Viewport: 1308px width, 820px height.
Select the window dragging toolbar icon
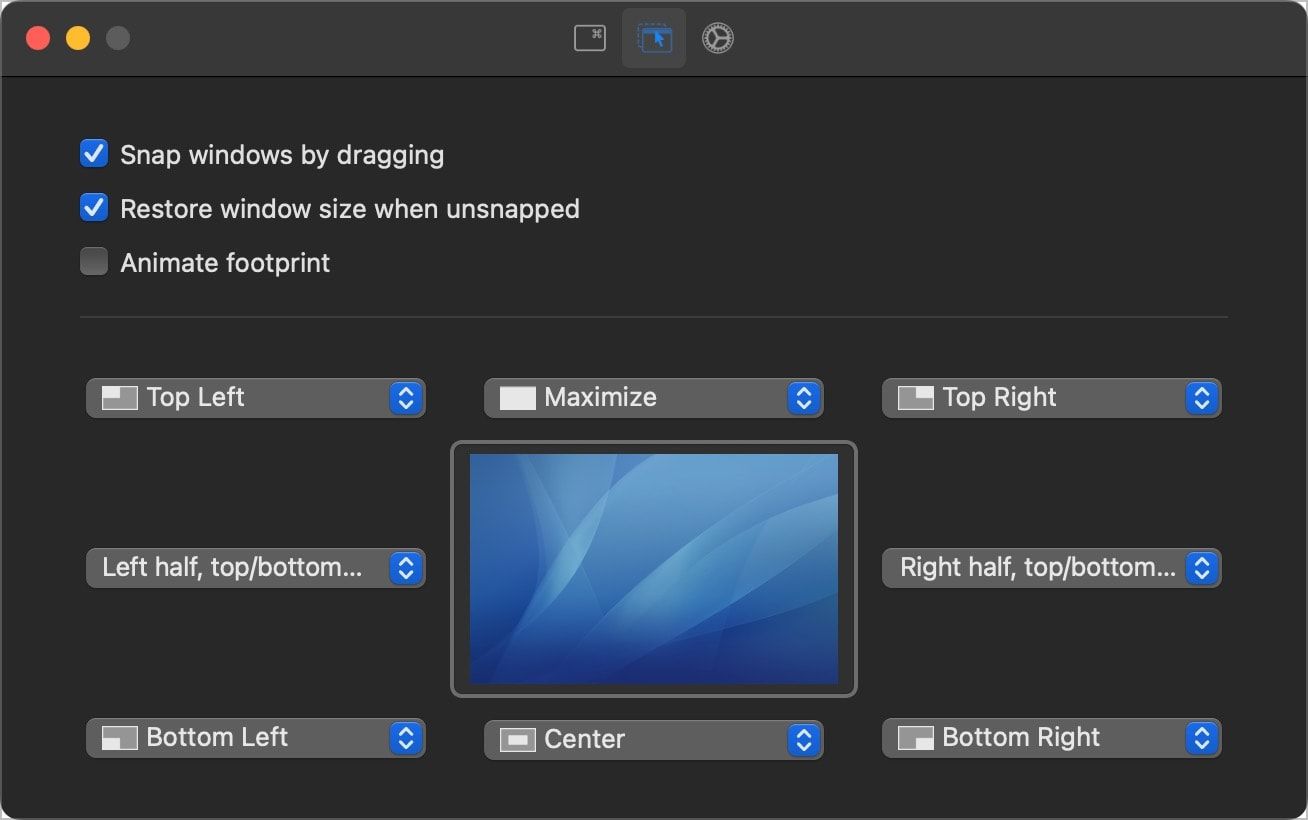coord(653,37)
